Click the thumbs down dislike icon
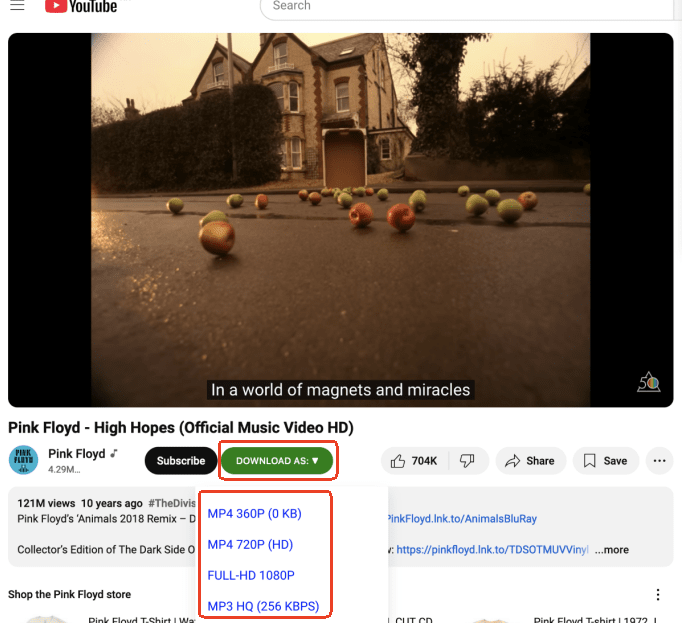This screenshot has height=623, width=682. pos(466,461)
